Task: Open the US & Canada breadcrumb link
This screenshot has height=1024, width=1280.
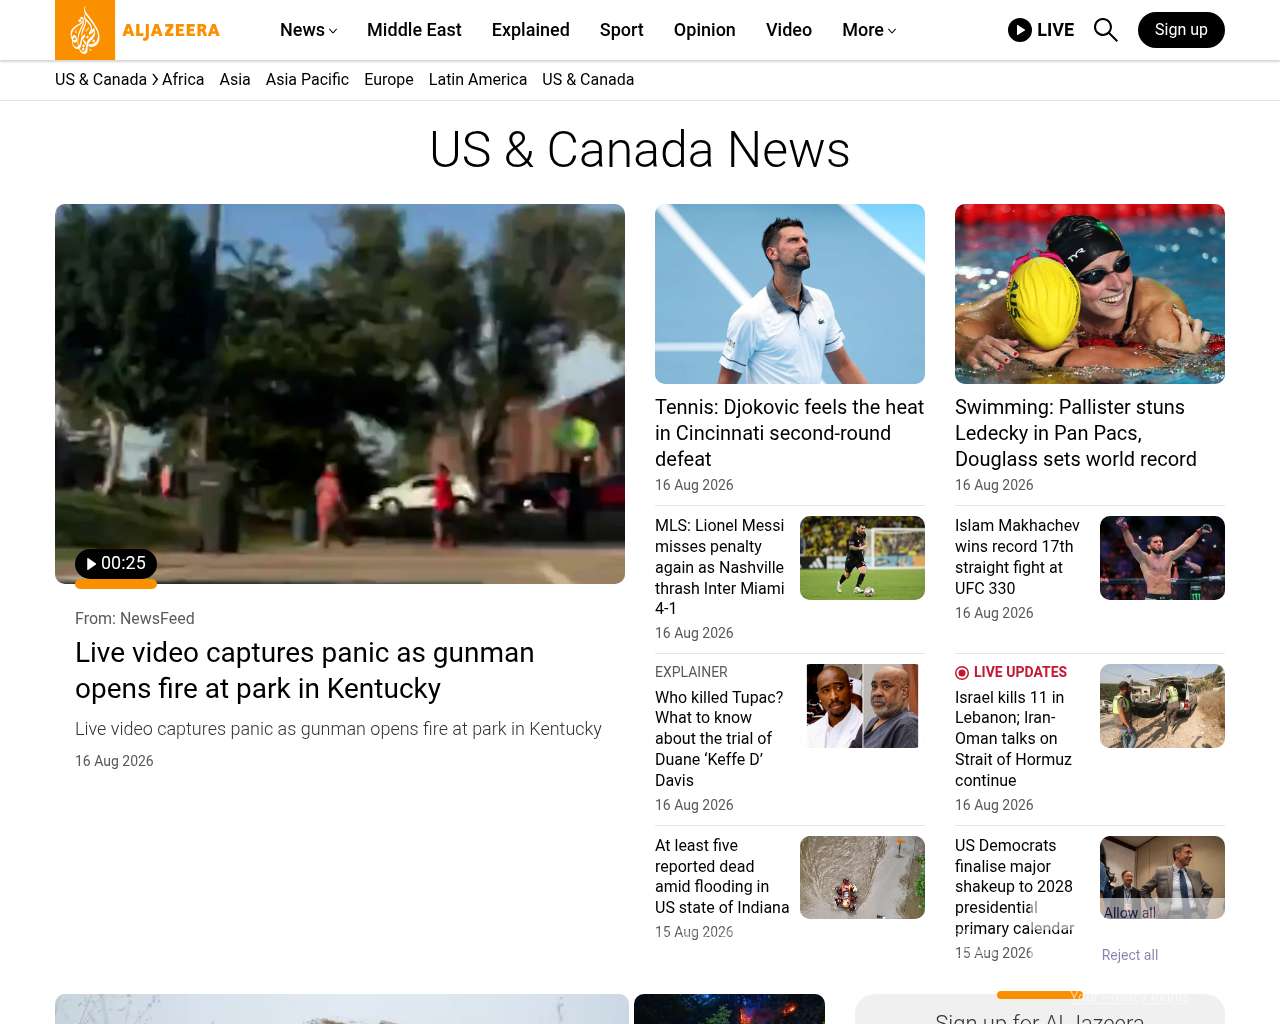Action: click(x=101, y=80)
